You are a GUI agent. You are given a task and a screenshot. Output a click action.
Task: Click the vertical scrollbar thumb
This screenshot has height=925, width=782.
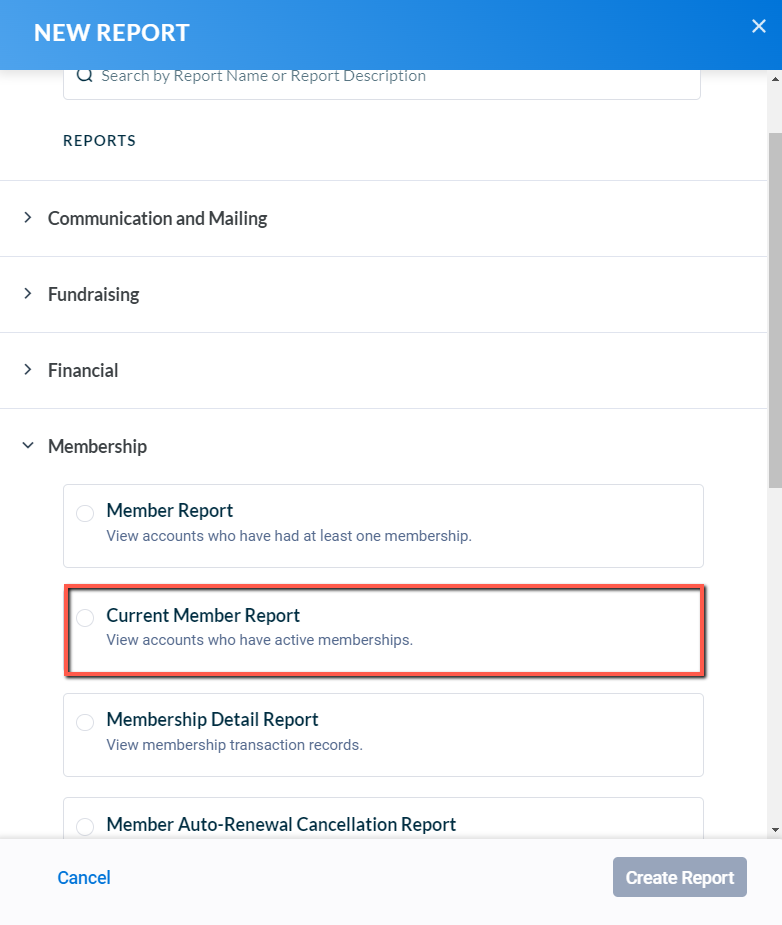775,310
